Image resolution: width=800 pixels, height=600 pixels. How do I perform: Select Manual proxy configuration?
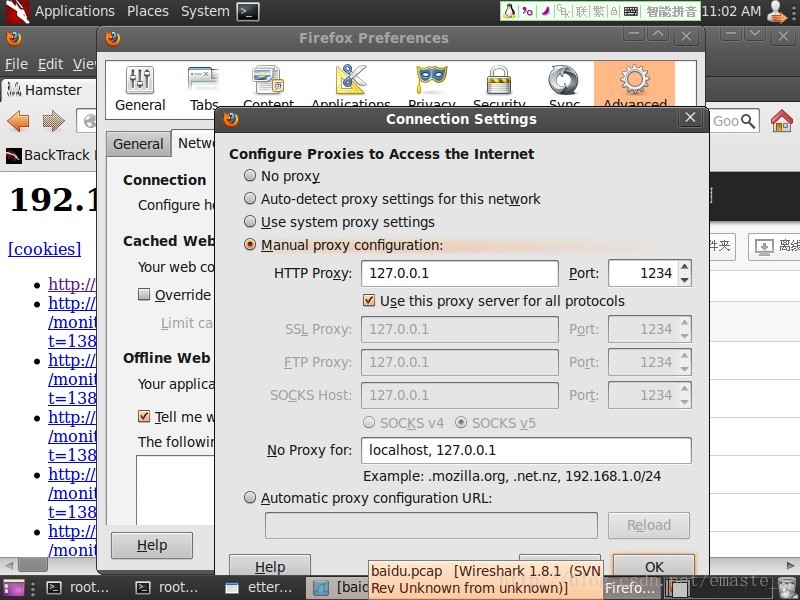tap(250, 245)
